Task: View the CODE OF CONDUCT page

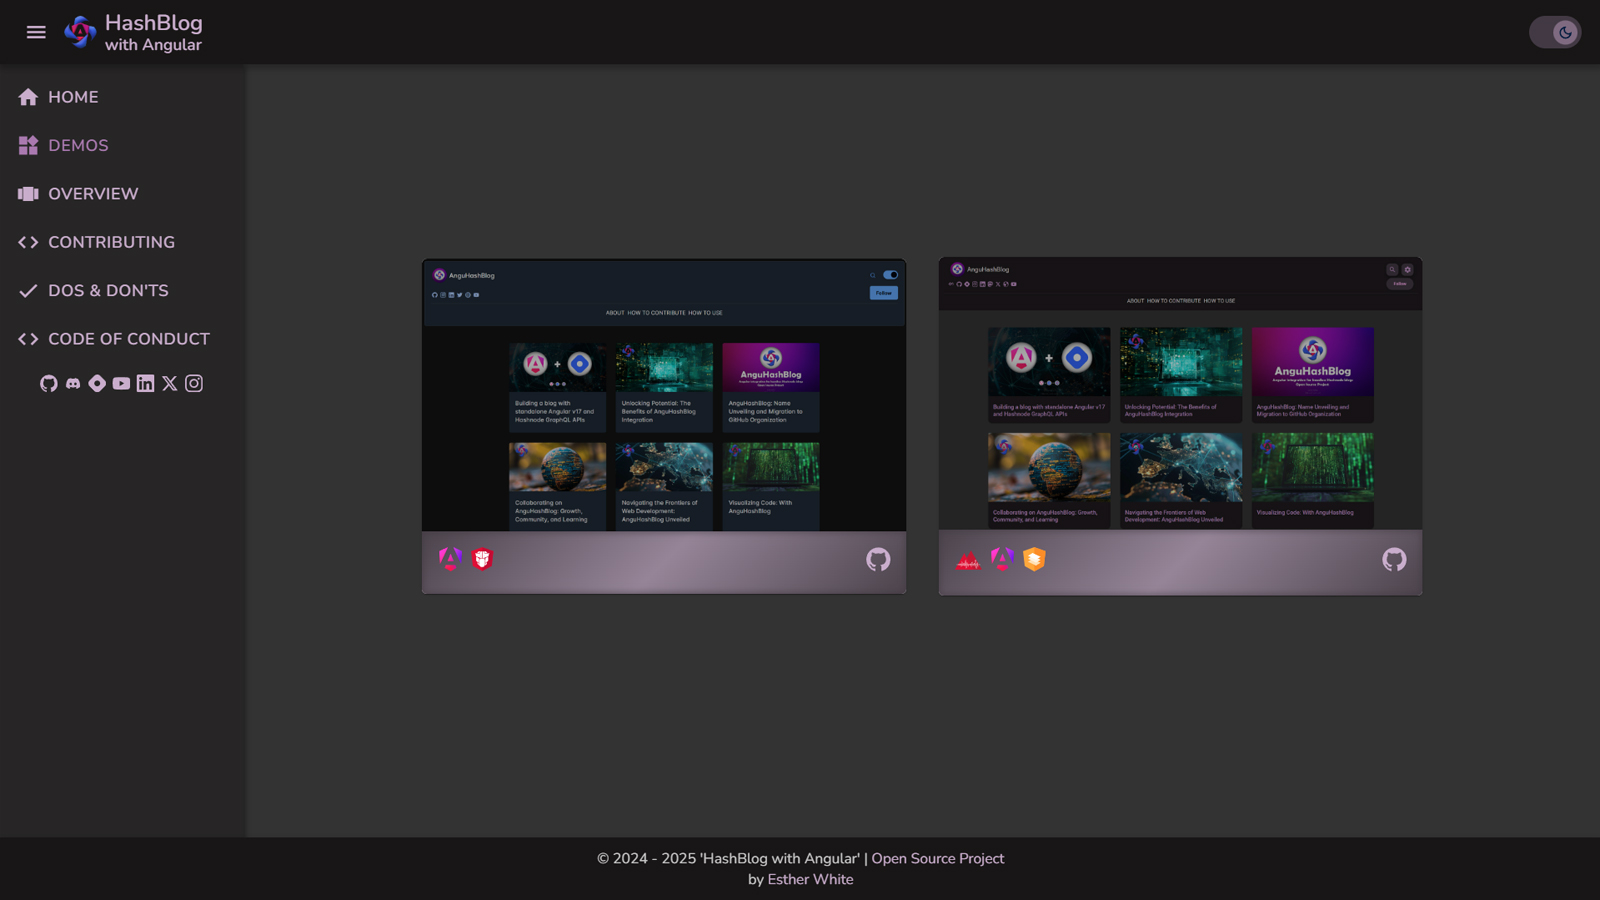Action: [128, 339]
